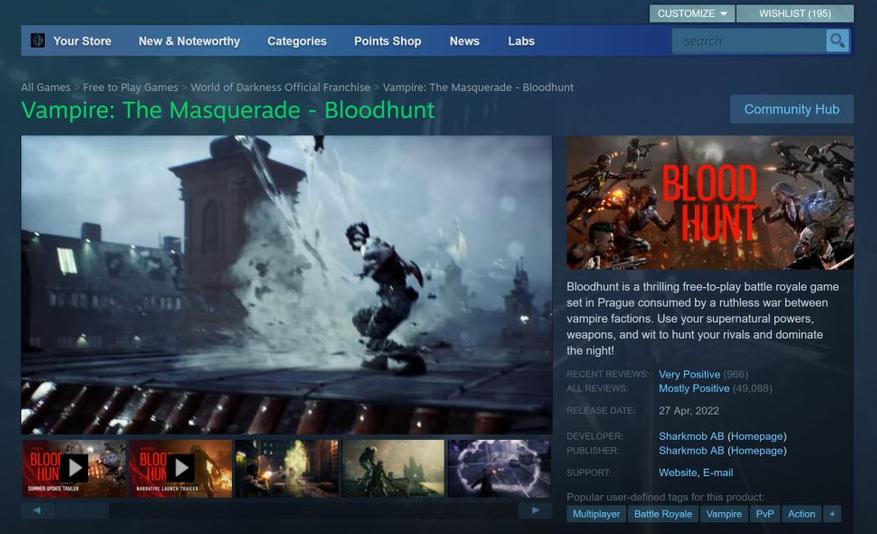The image size is (877, 534).
Task: Open developer Homepage link
Action: click(757, 436)
